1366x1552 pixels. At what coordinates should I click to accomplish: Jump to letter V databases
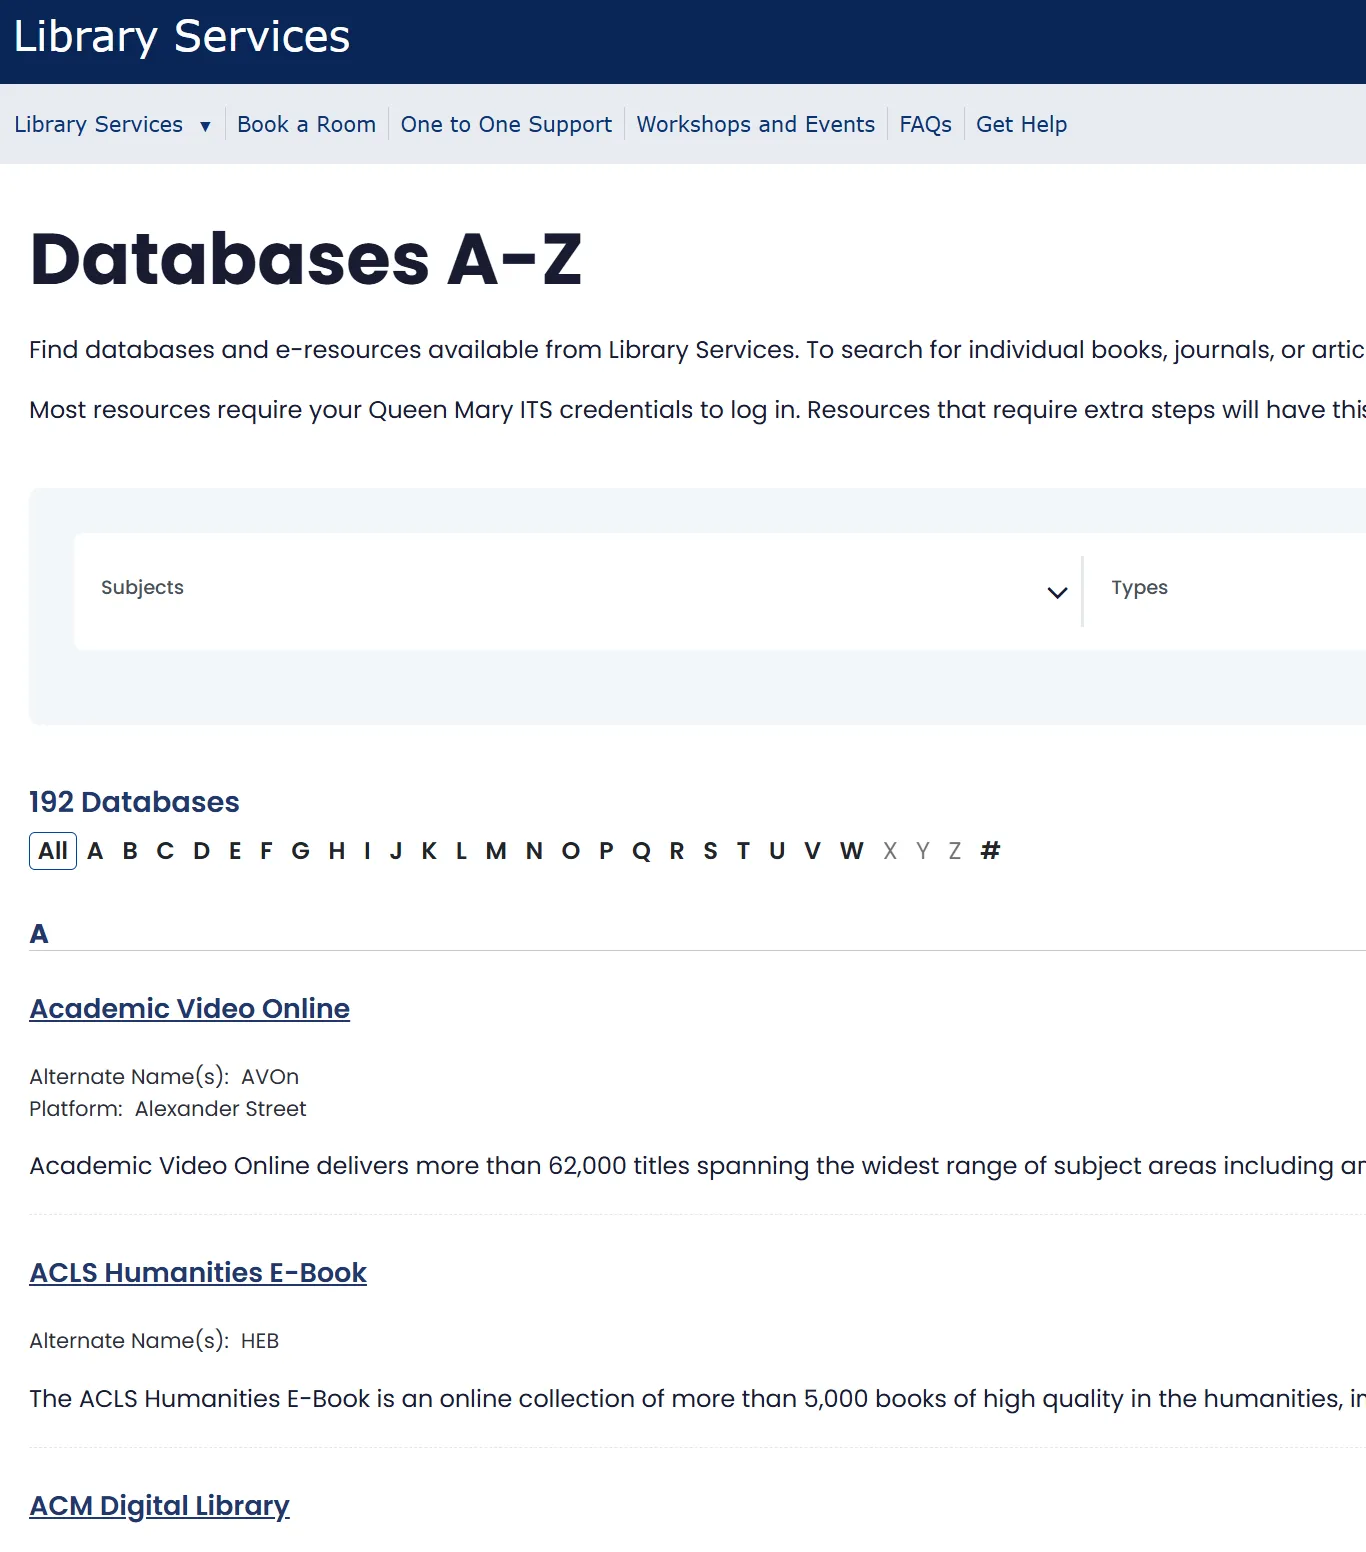812,851
